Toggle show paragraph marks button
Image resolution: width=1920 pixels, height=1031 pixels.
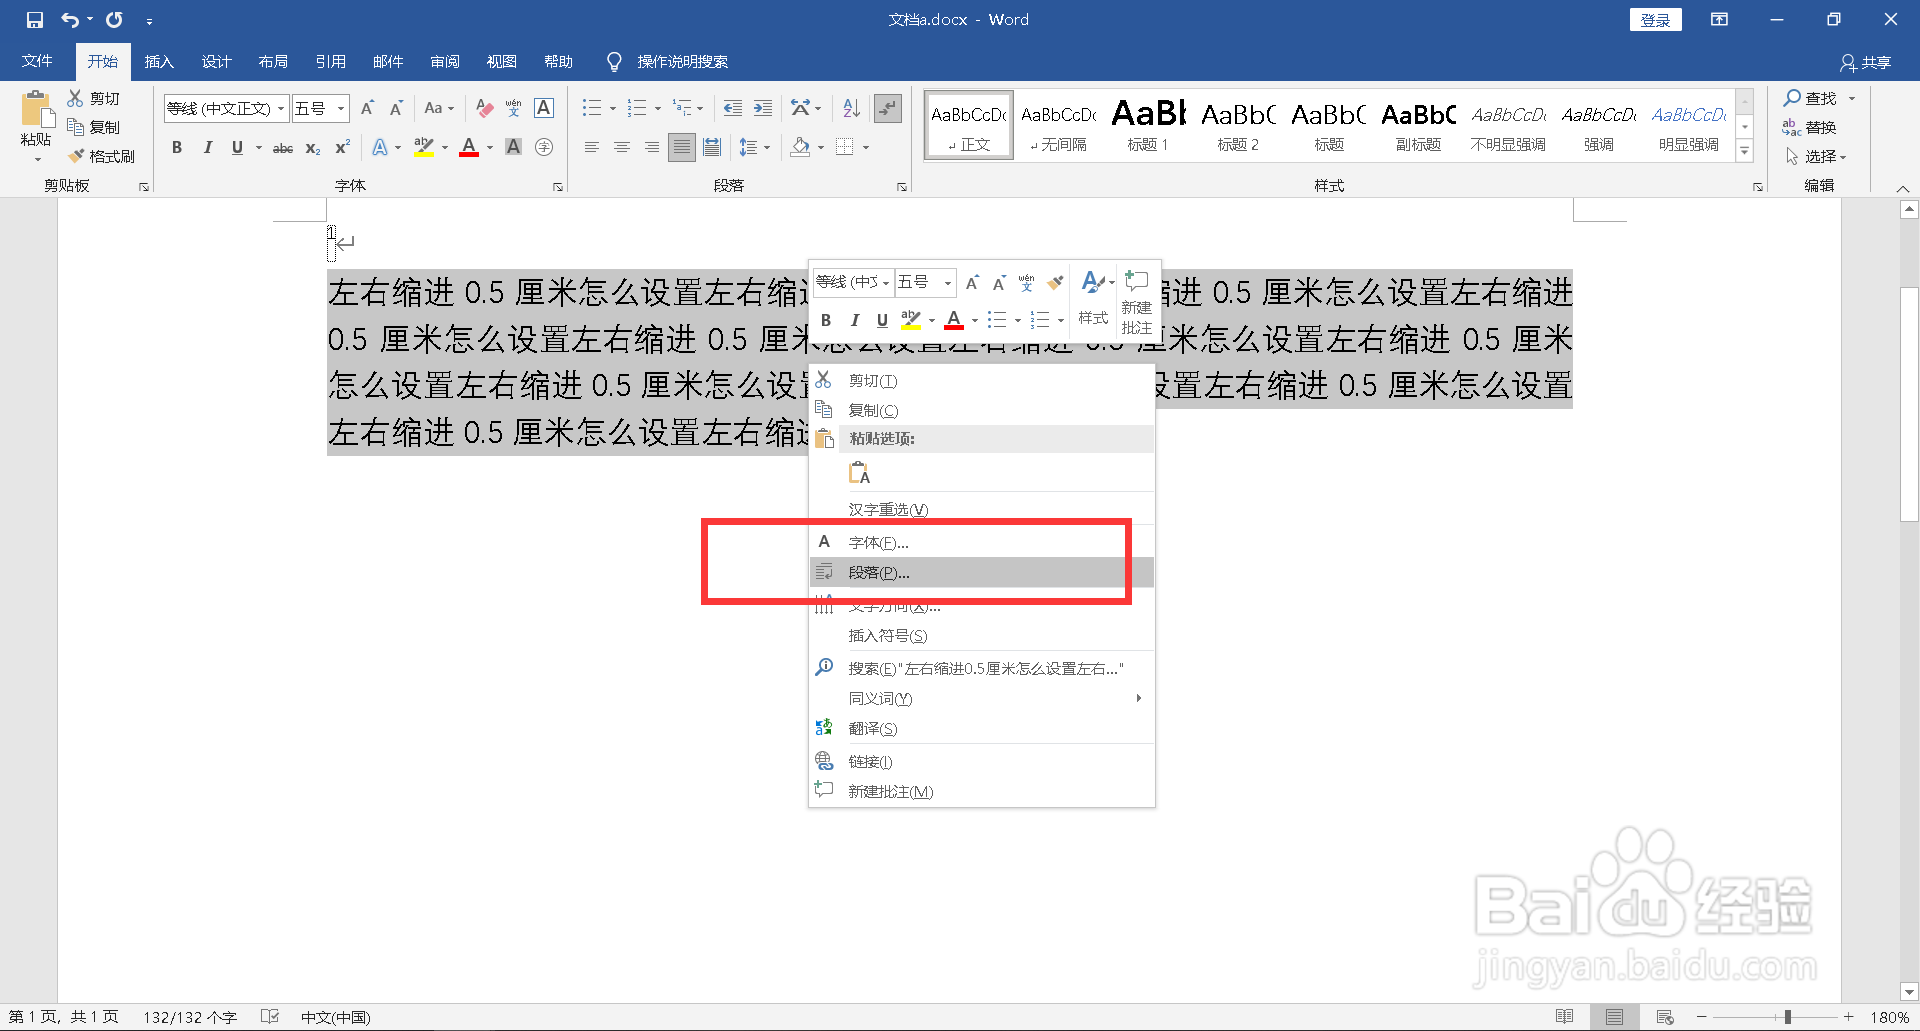(888, 108)
